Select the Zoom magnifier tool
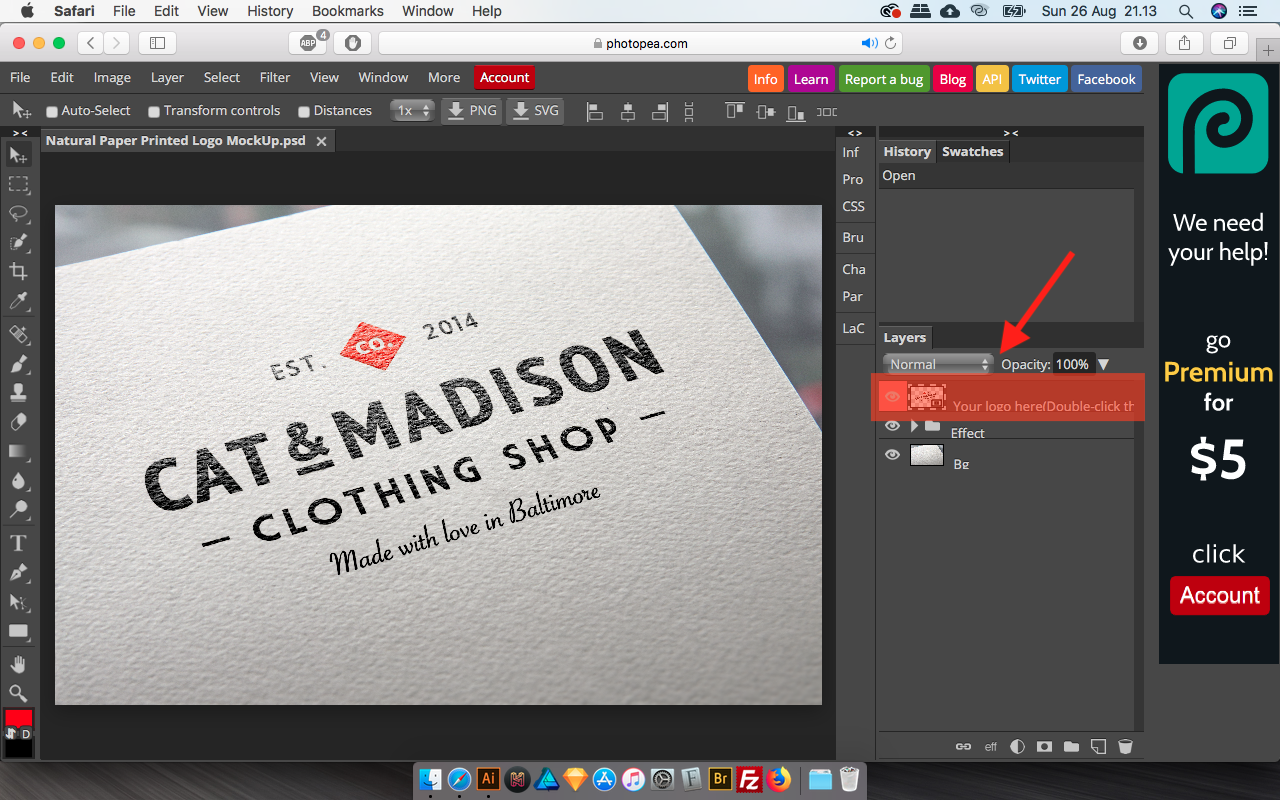Image resolution: width=1280 pixels, height=800 pixels. click(x=18, y=693)
